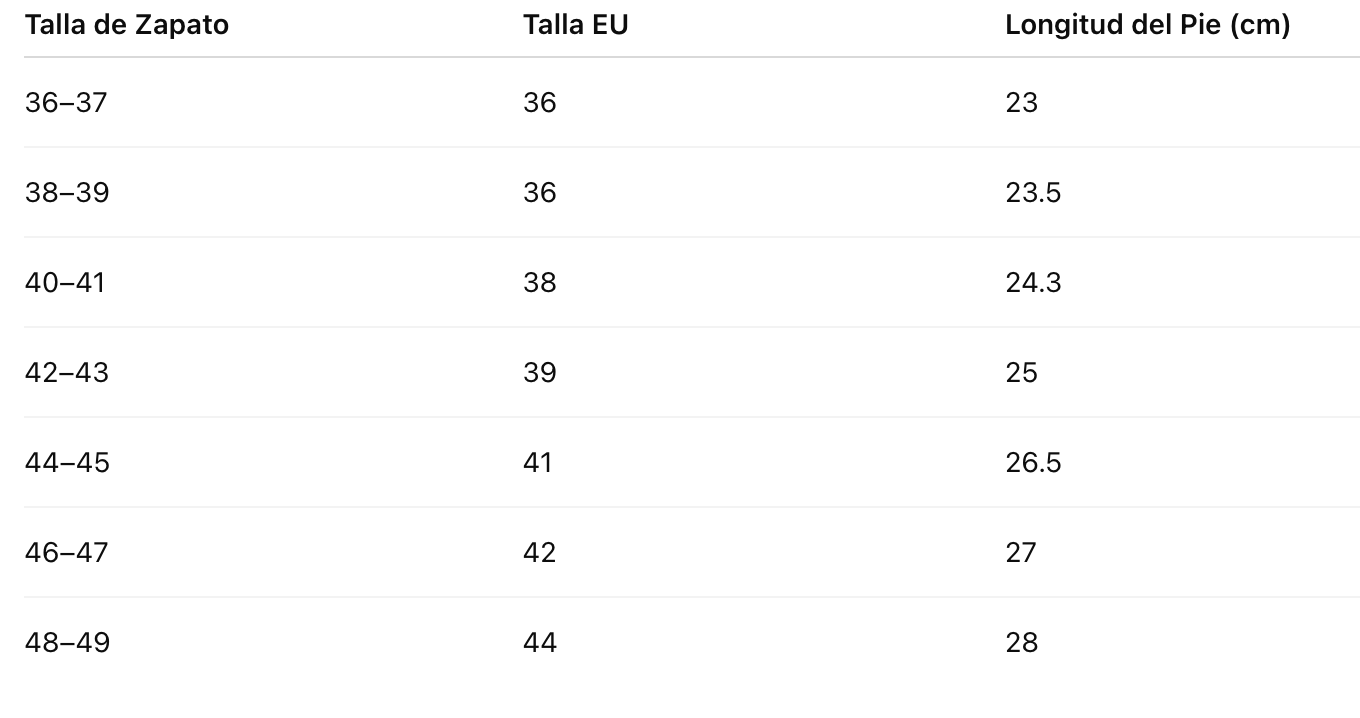
Task: Pick the 24.3 foot length value
Action: pyautogui.click(x=1033, y=283)
